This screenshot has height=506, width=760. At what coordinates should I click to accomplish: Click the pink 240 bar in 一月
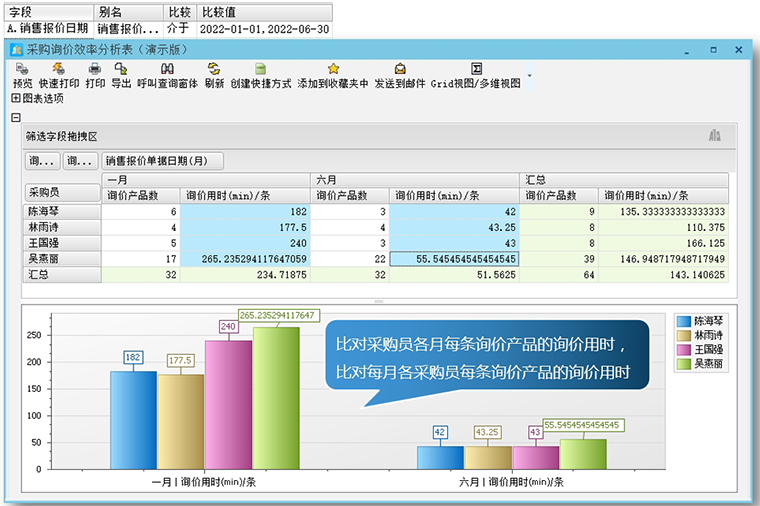[228, 405]
